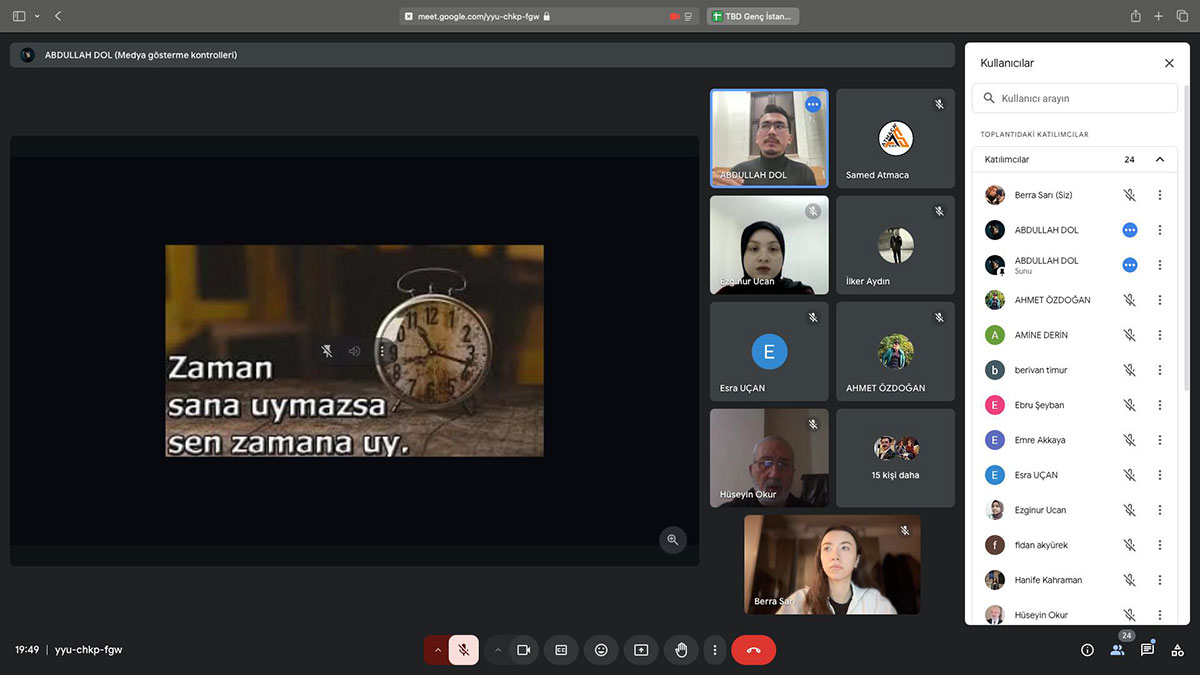The image size is (1200, 675).
Task: Show meeting details info icon
Action: [1087, 650]
